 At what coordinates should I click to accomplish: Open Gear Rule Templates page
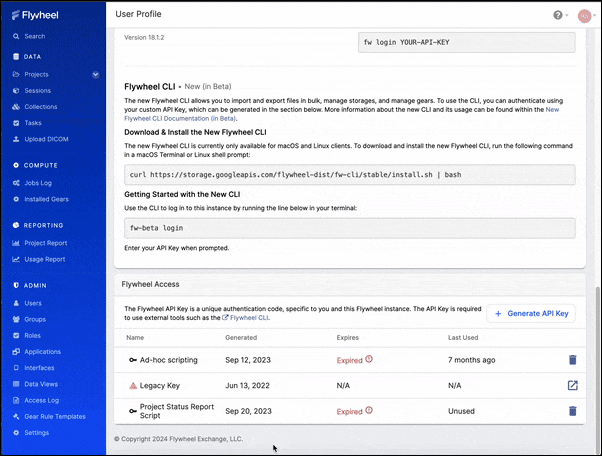pos(55,416)
